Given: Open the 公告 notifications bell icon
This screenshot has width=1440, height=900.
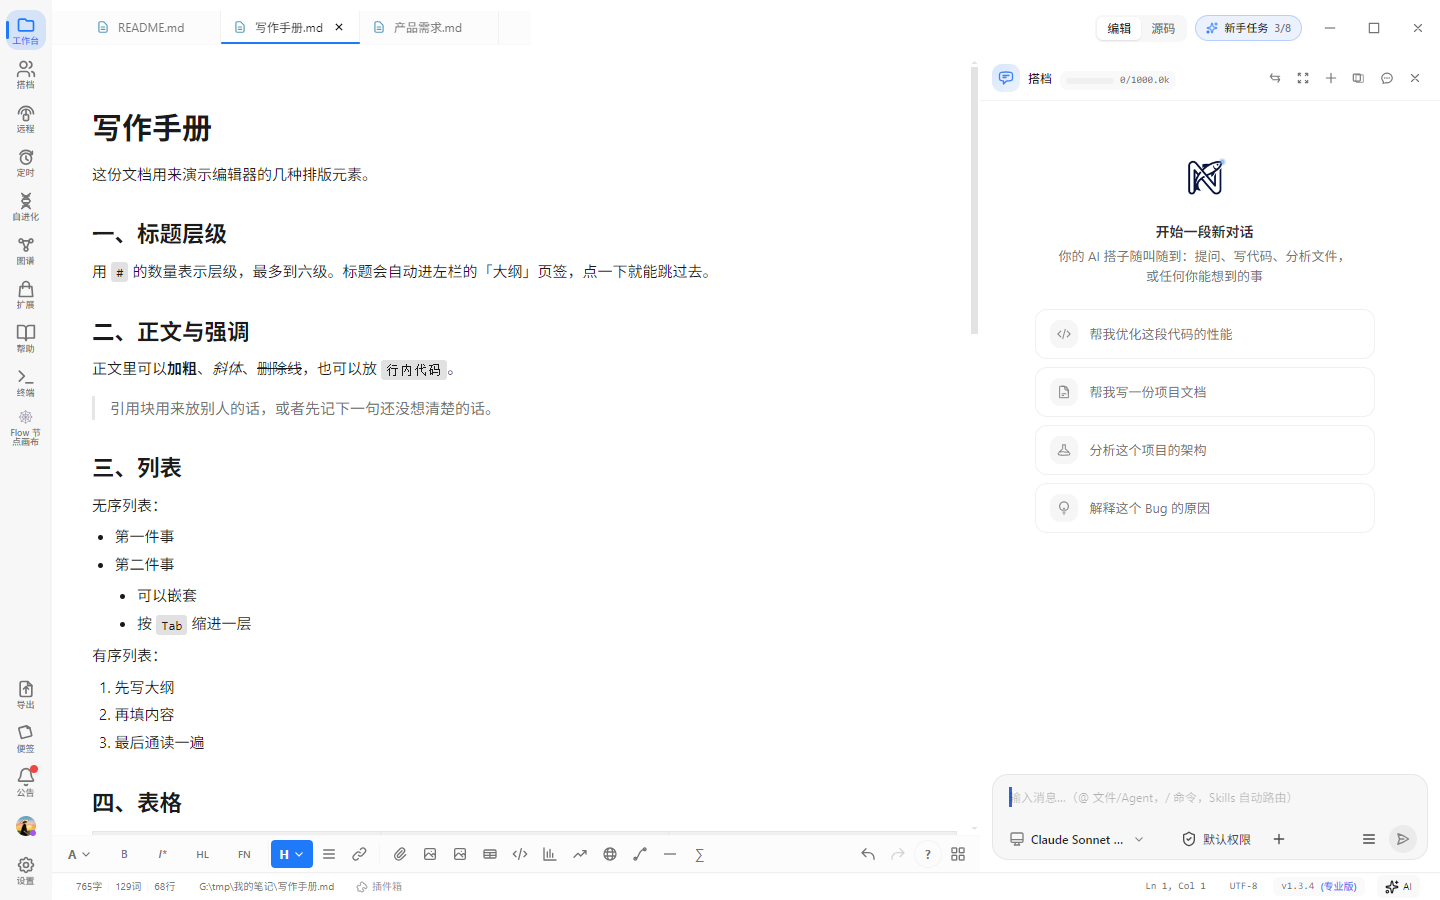Looking at the screenshot, I should click(26, 781).
